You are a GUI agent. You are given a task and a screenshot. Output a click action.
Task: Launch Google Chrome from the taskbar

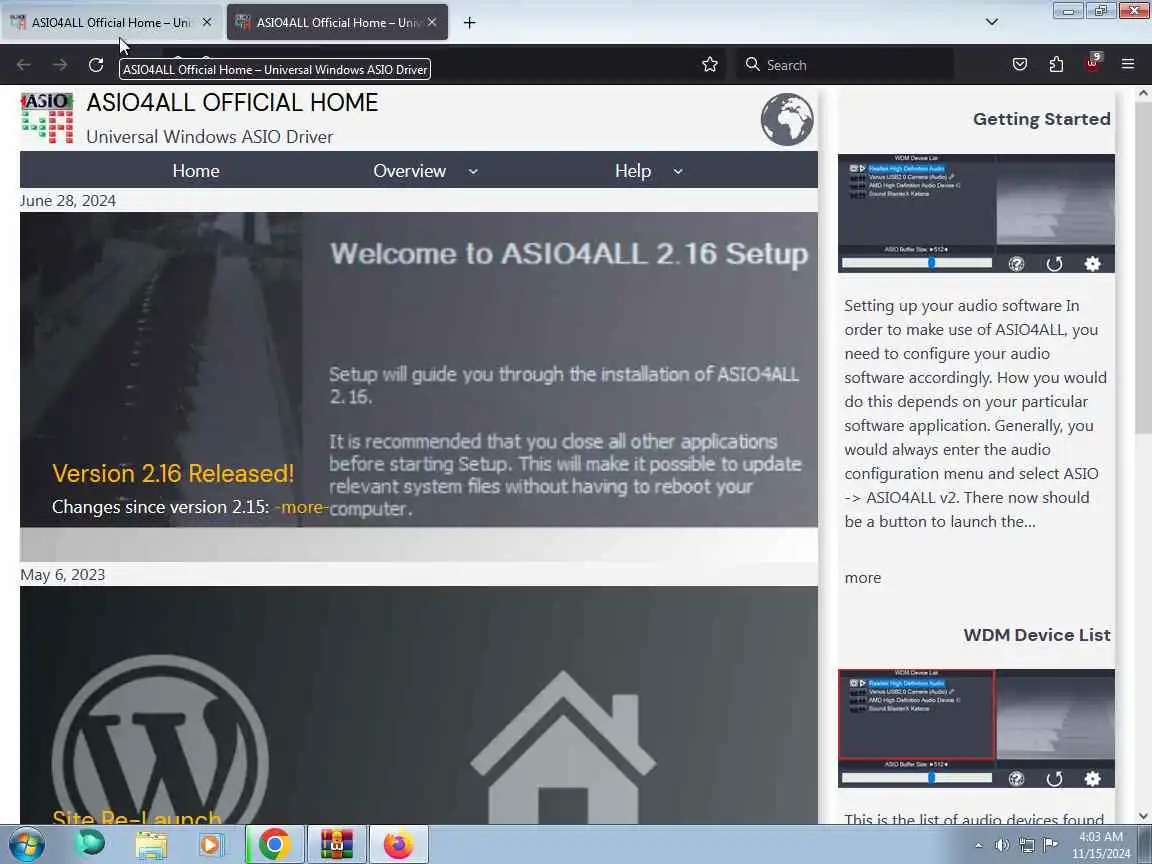coord(274,845)
